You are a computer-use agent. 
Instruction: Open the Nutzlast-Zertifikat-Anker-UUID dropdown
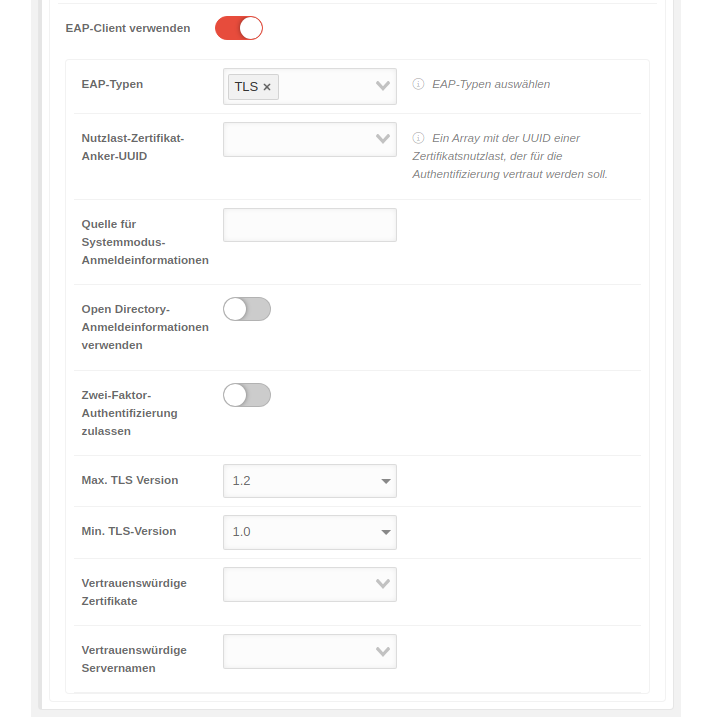(309, 139)
